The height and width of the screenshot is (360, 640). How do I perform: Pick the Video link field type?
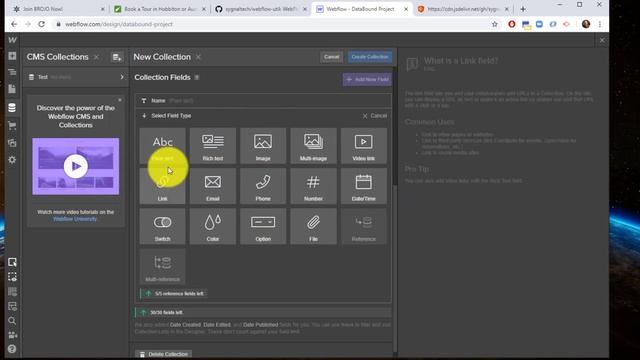363,146
